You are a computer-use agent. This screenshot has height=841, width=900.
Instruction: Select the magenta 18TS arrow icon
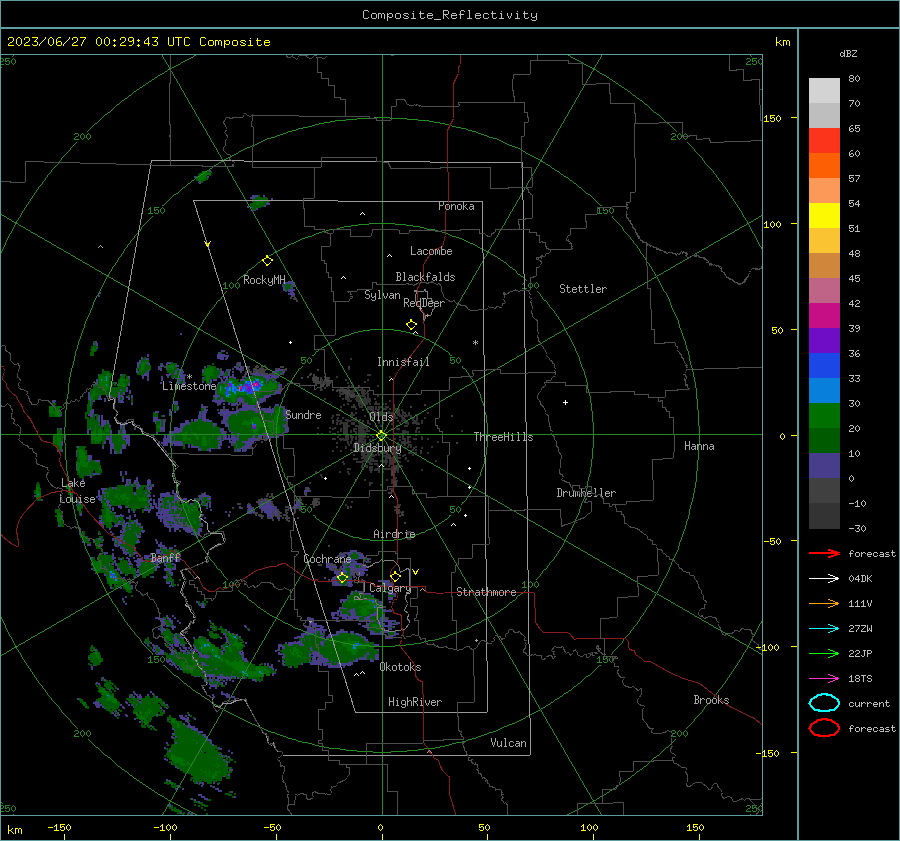tap(824, 679)
